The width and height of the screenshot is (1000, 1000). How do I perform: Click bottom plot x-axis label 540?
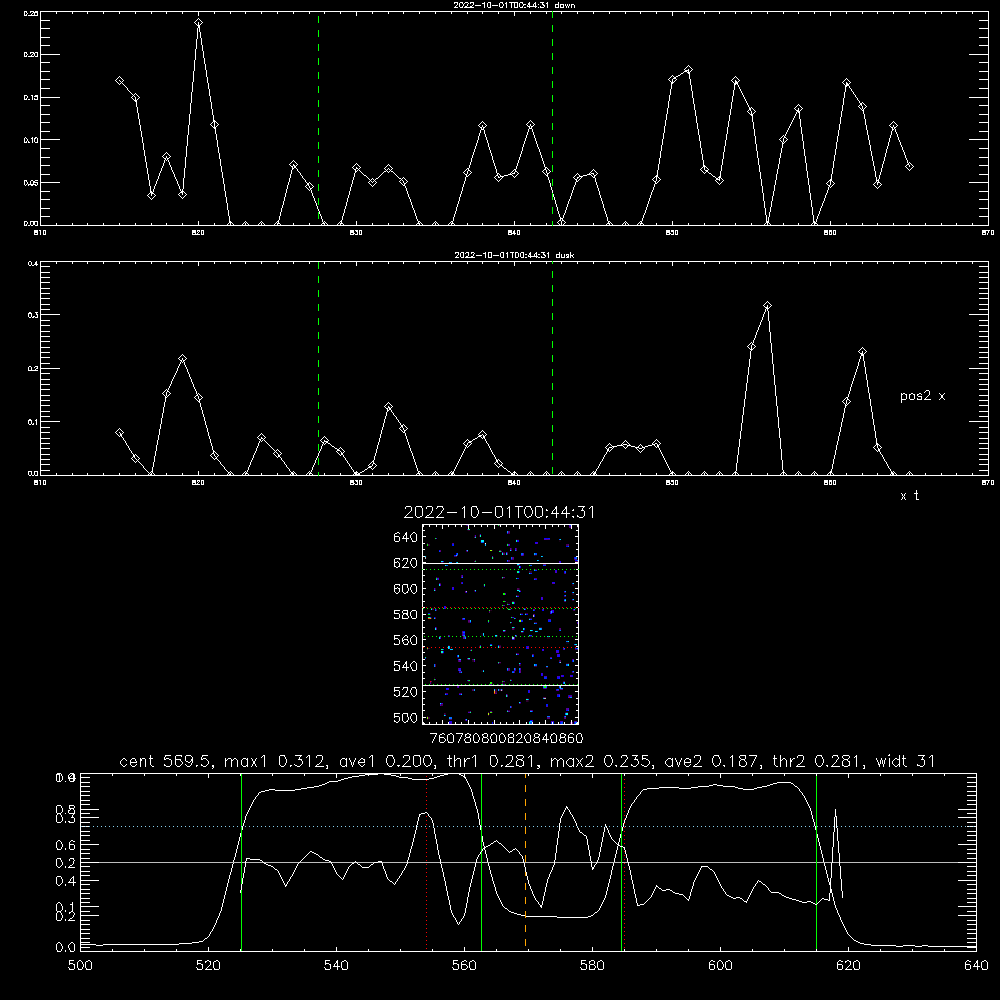[336, 966]
